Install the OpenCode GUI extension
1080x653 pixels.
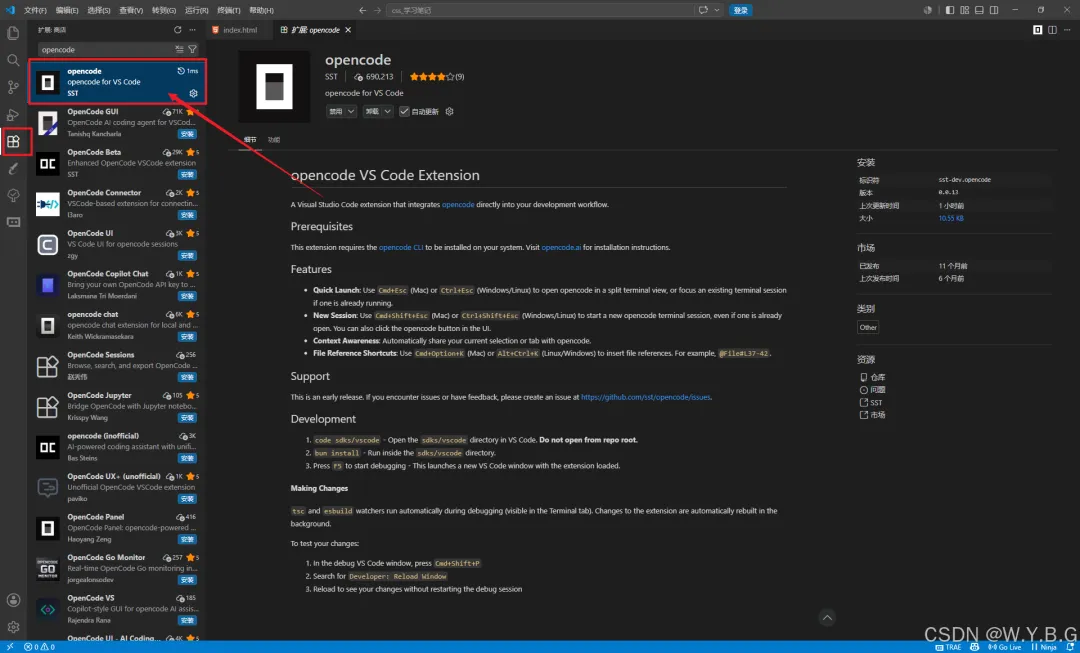coord(187,134)
